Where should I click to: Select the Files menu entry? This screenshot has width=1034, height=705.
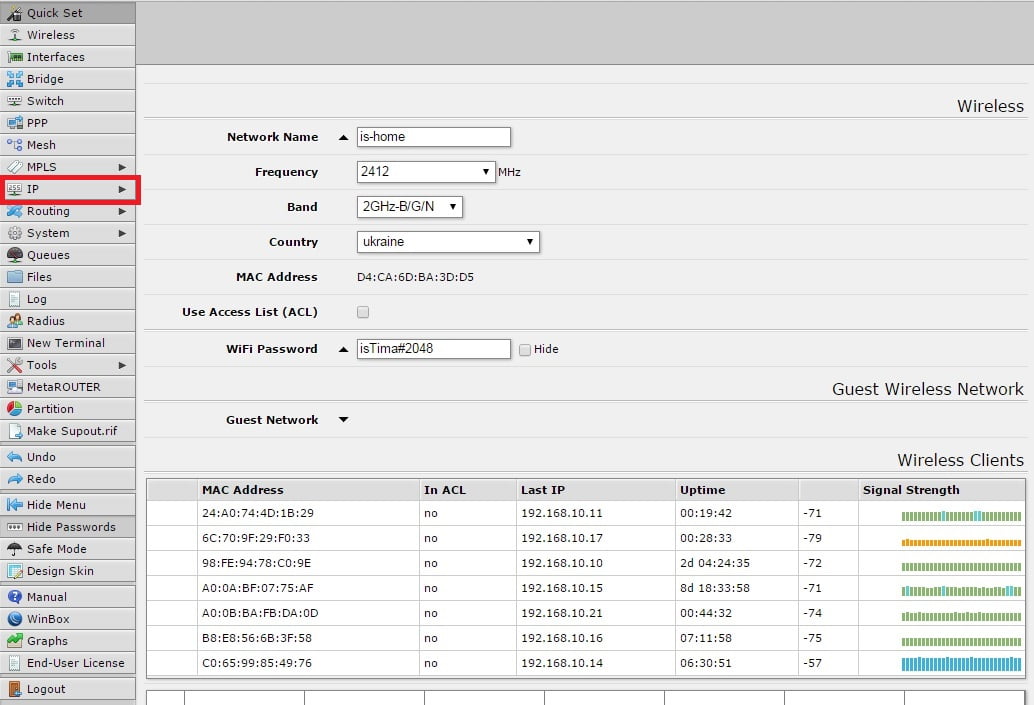pos(68,277)
